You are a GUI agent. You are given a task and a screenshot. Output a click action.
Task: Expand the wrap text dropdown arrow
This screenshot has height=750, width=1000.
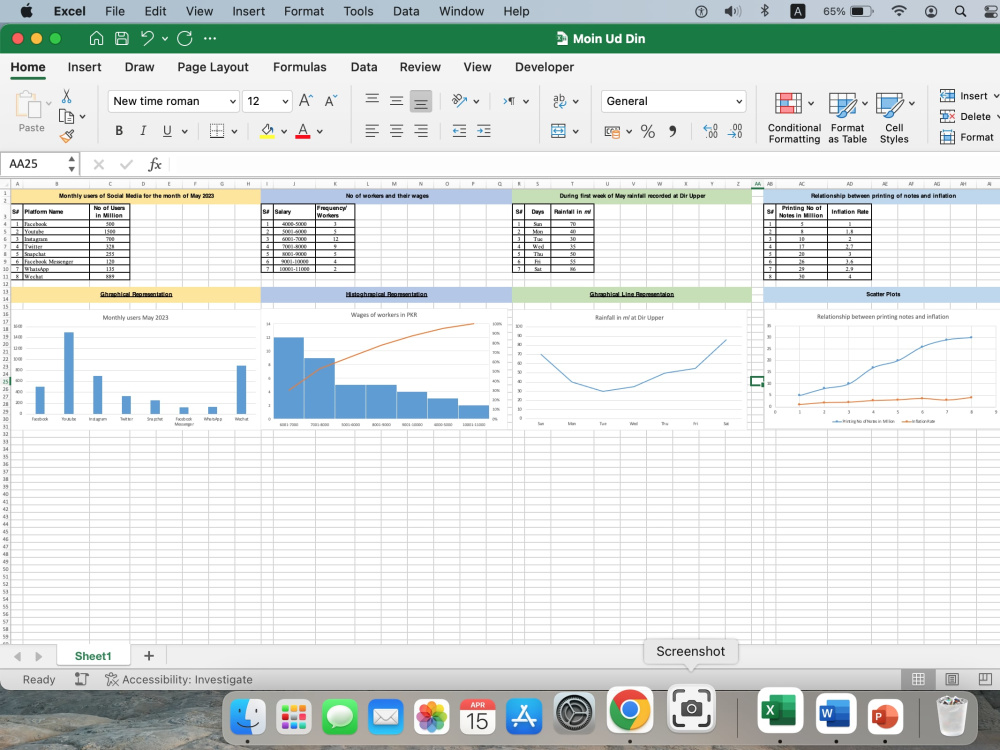tap(575, 101)
